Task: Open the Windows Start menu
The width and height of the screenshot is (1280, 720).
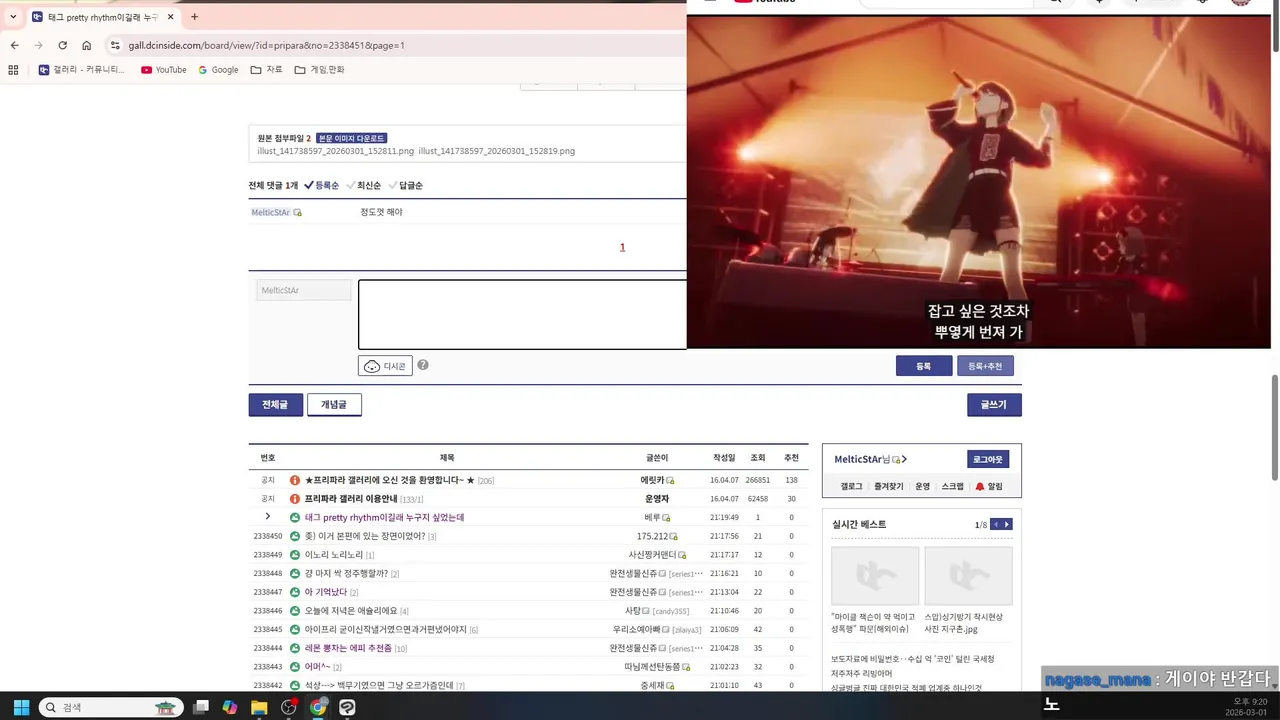Action: [x=20, y=707]
